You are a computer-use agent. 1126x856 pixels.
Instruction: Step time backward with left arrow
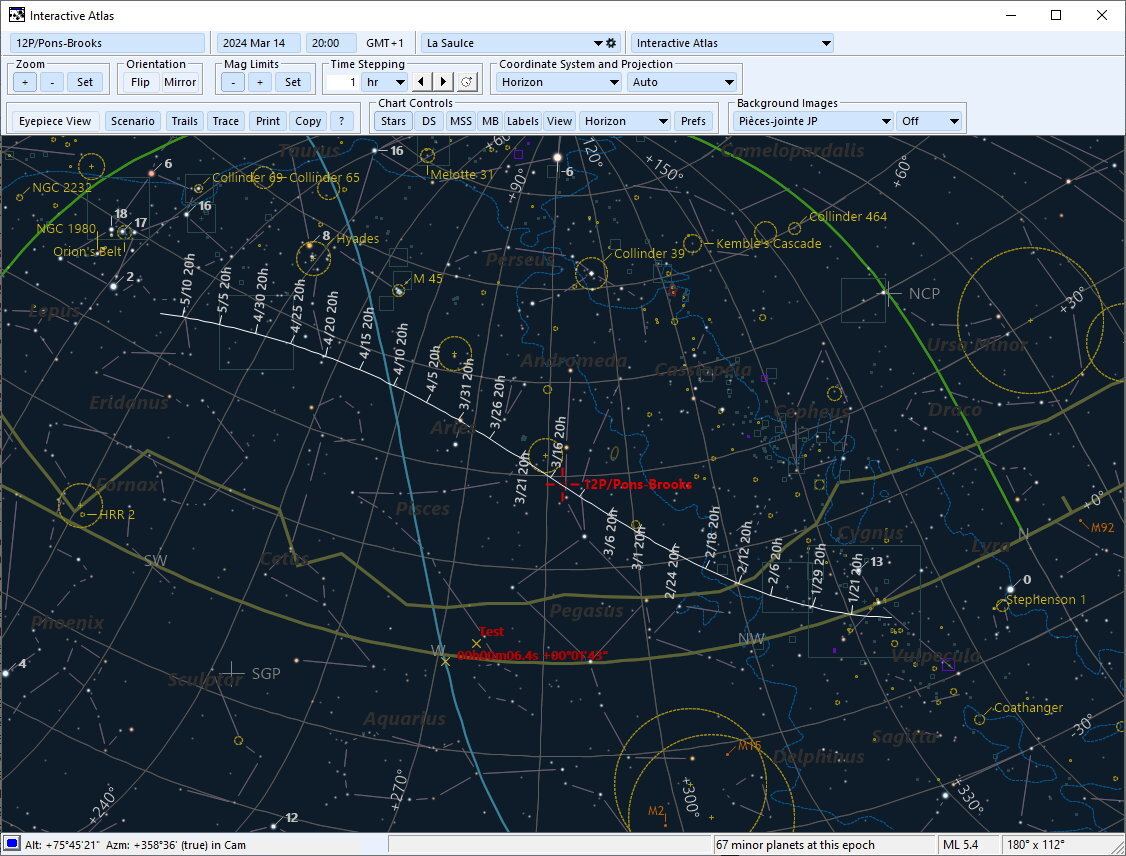point(422,82)
